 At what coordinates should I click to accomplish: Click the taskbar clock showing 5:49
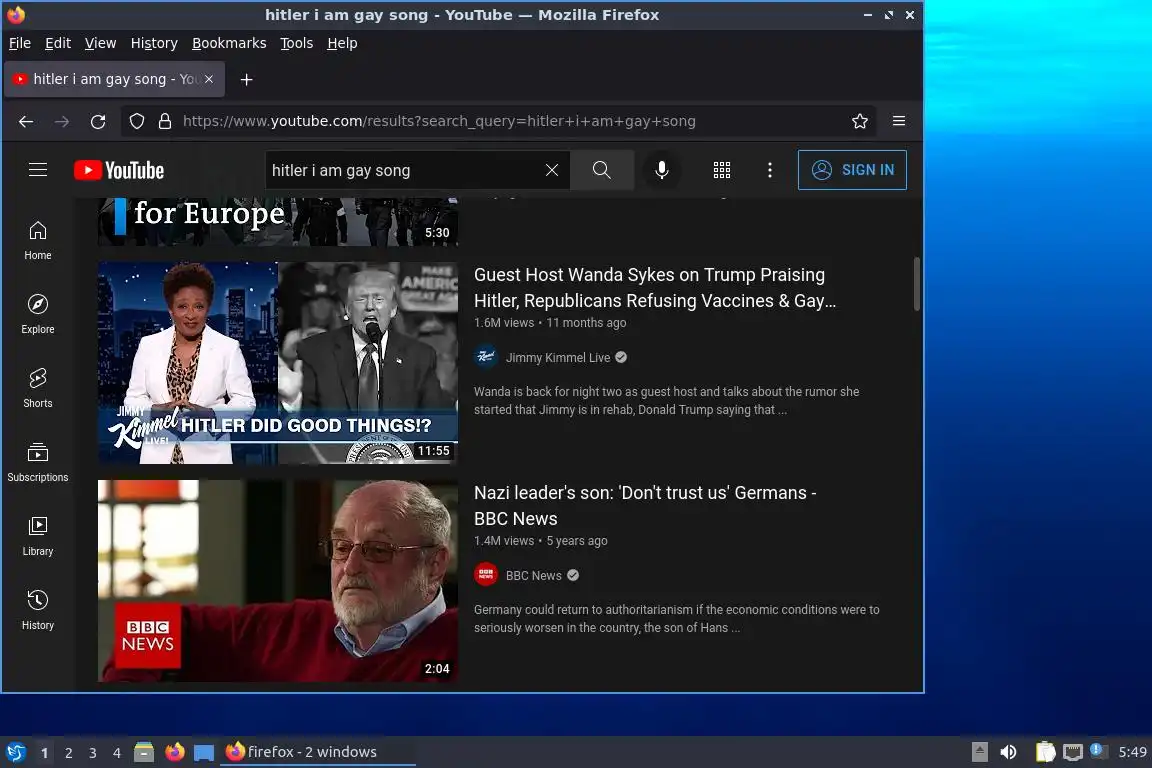click(1131, 752)
